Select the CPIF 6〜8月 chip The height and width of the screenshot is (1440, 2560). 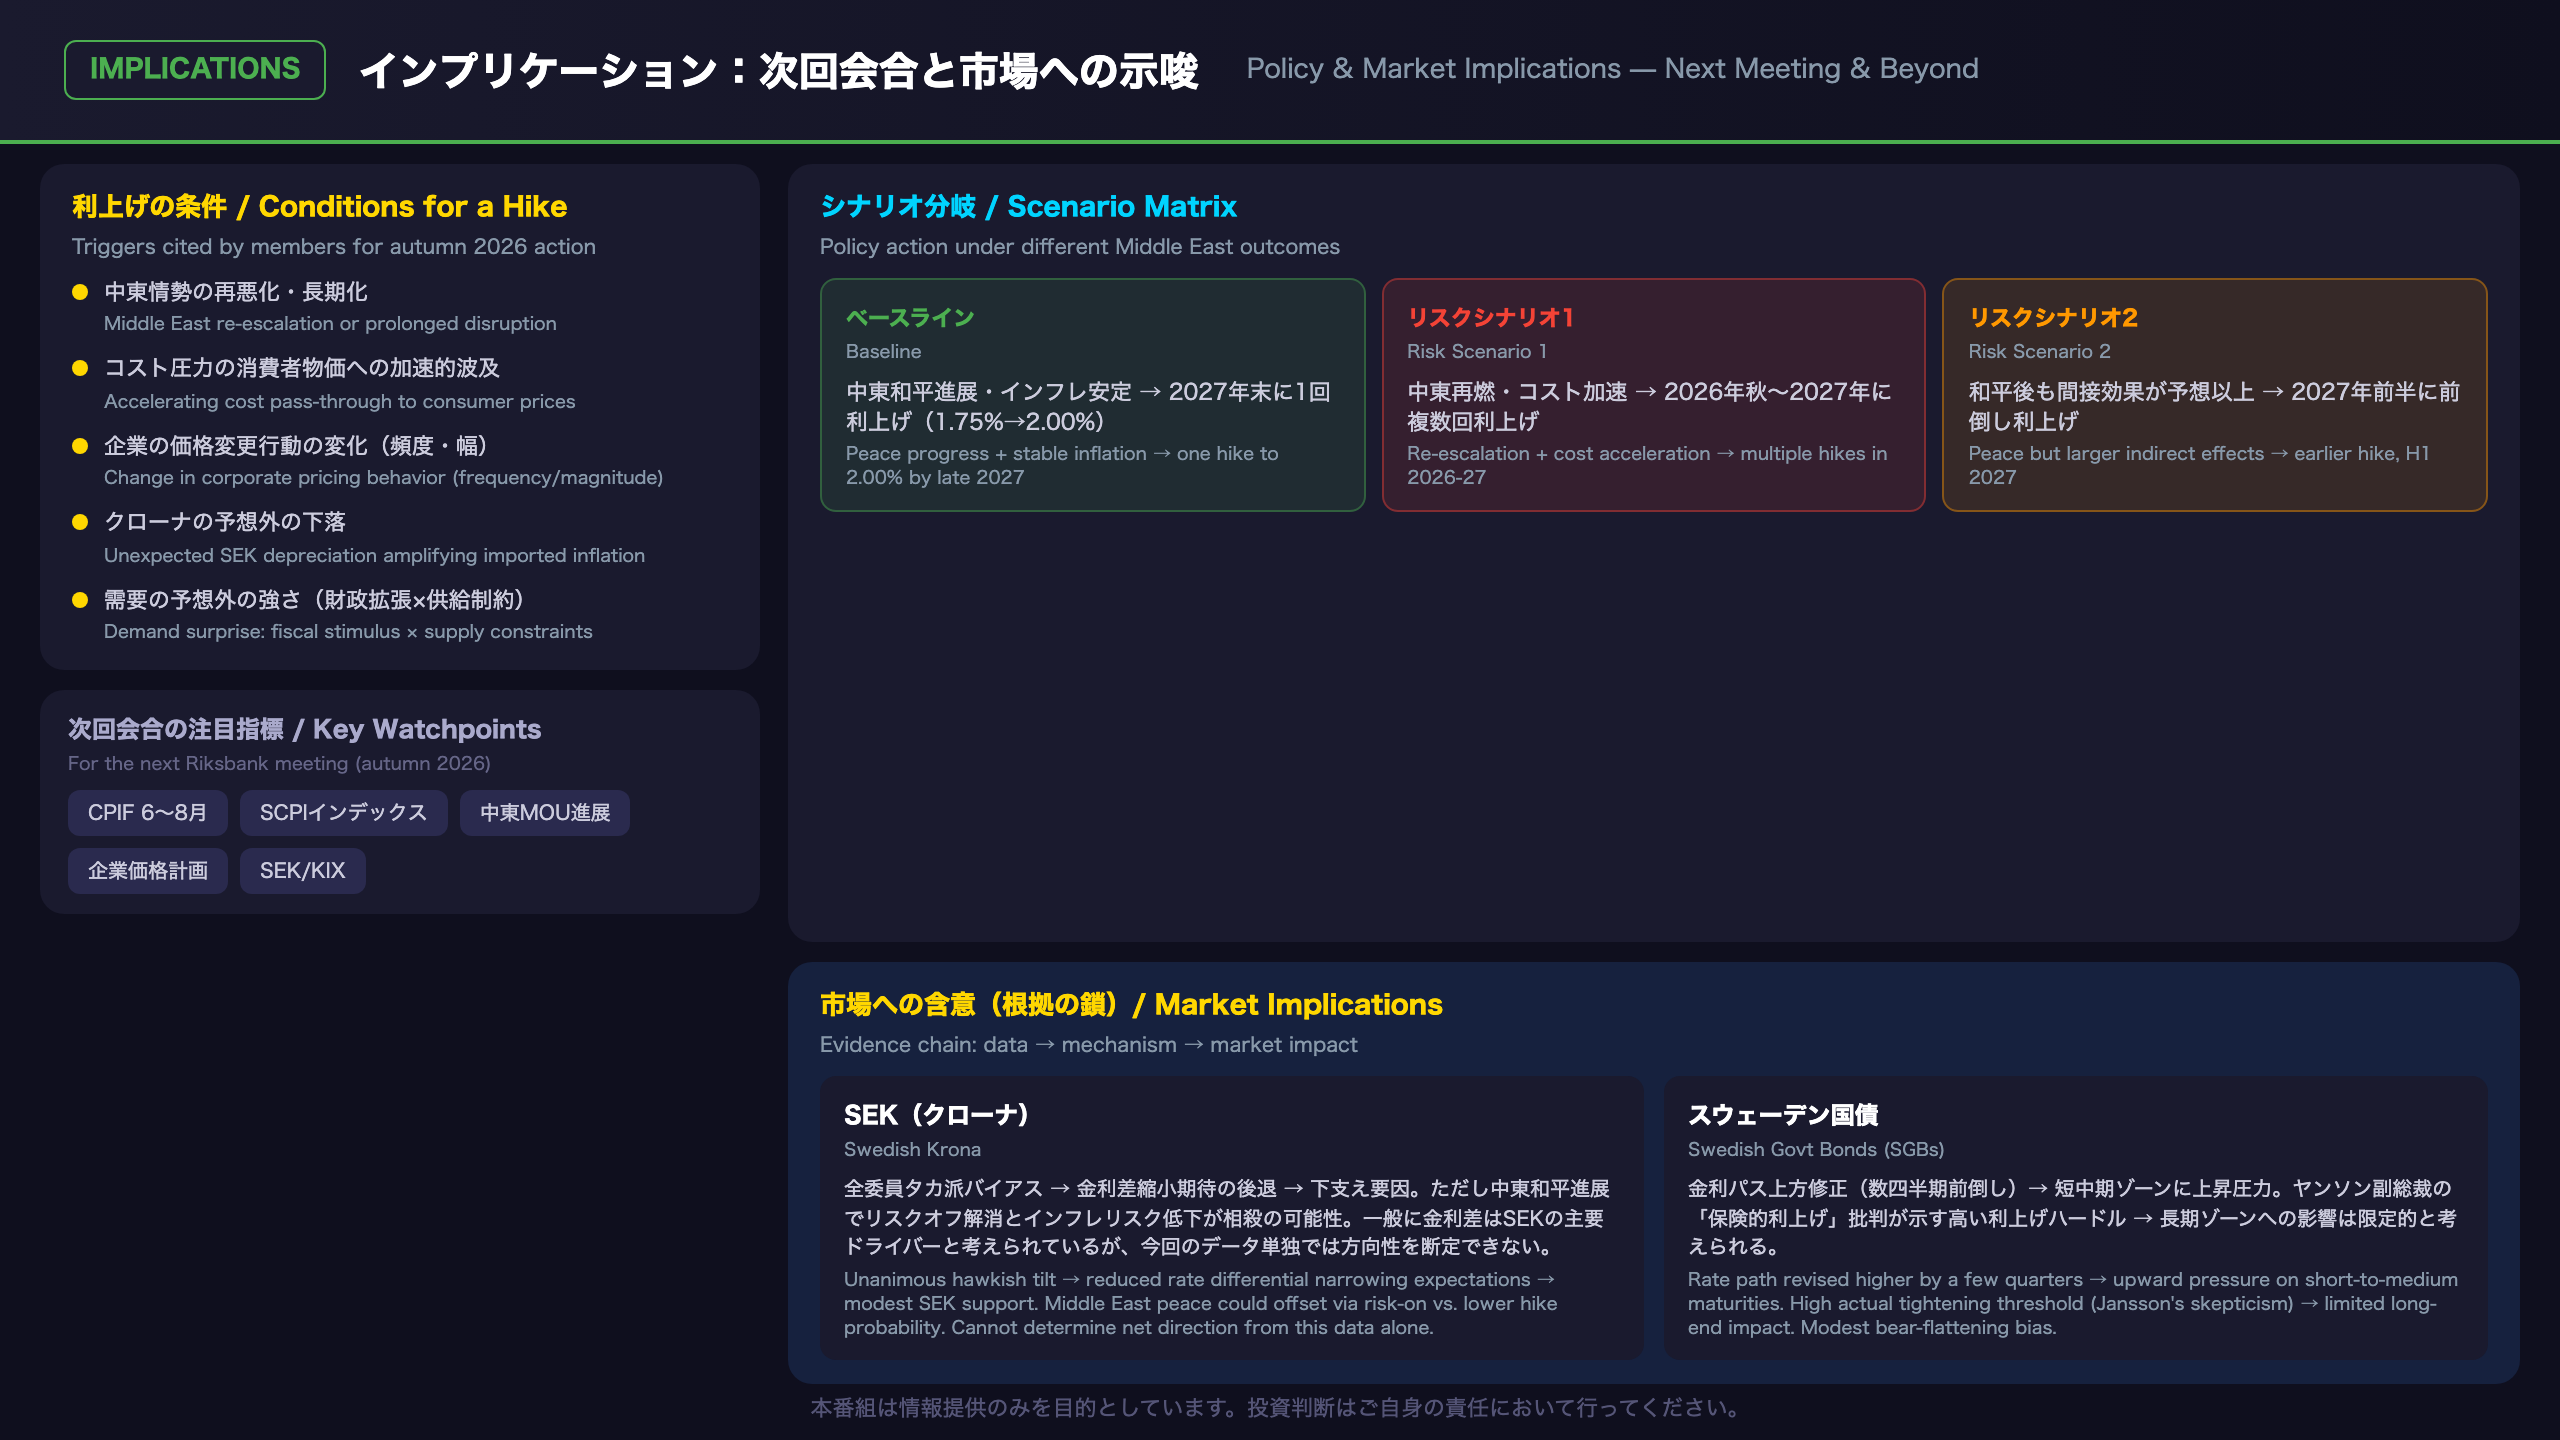[148, 813]
